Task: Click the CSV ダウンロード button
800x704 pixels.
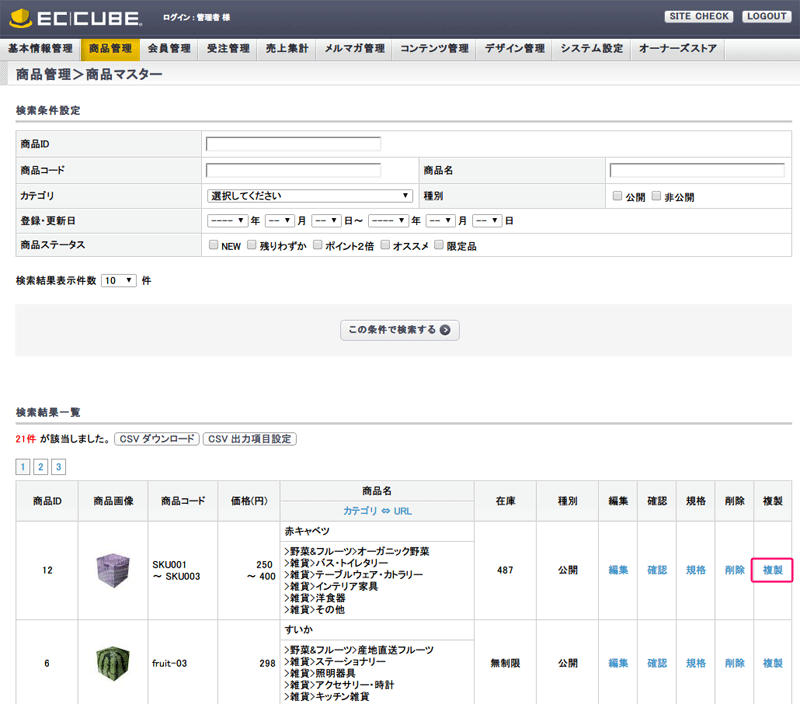Action: tap(156, 439)
